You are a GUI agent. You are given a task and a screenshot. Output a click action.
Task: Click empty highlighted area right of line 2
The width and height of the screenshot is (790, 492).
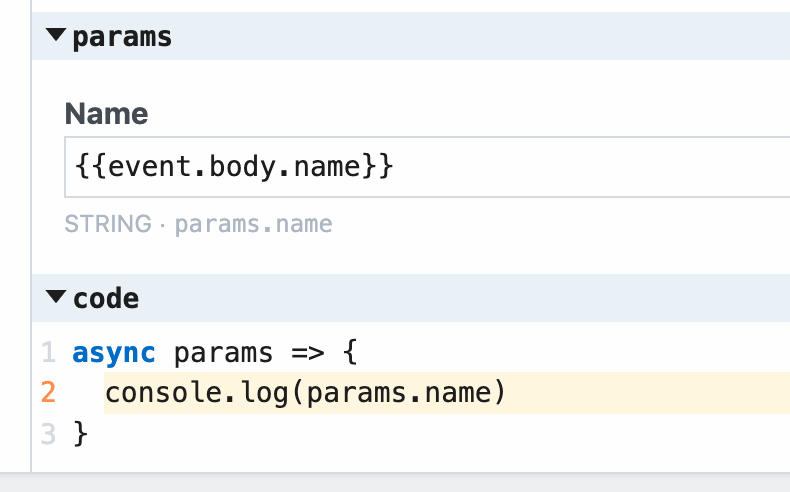click(650, 393)
